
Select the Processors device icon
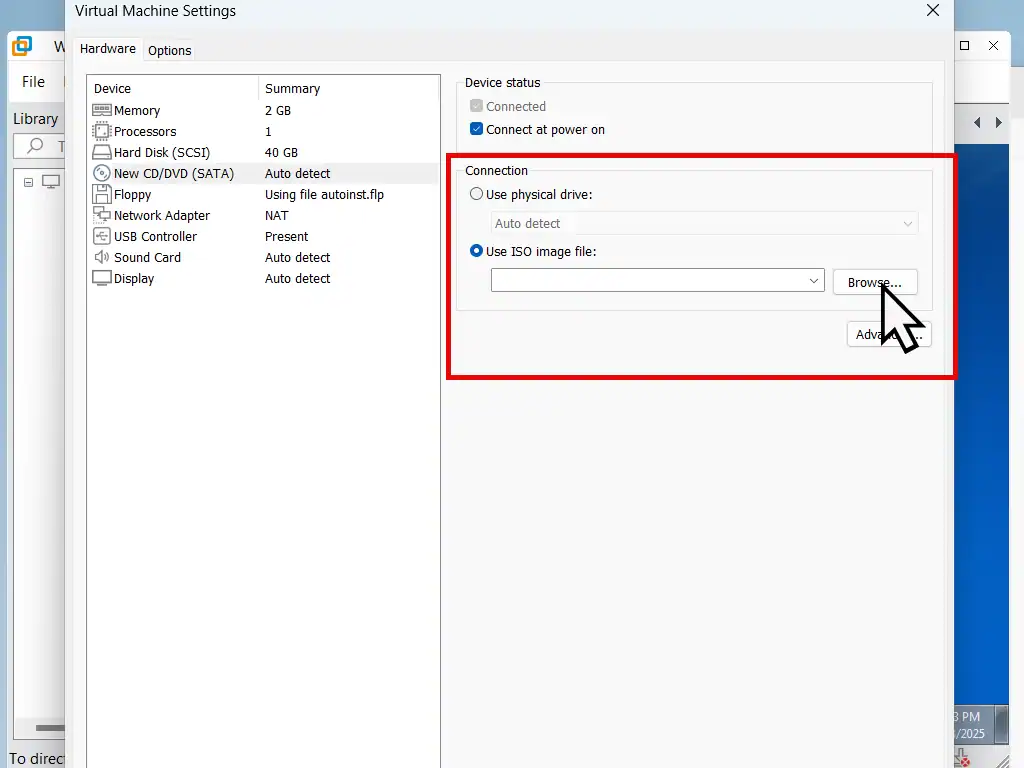point(101,131)
